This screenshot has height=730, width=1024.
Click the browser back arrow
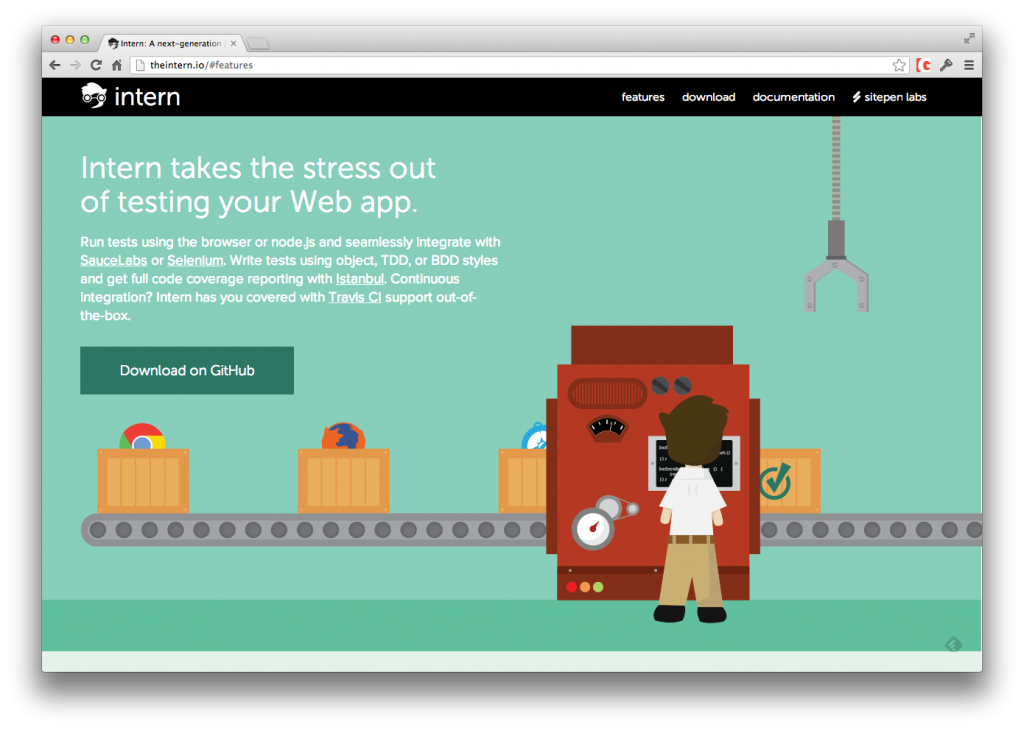click(x=55, y=65)
